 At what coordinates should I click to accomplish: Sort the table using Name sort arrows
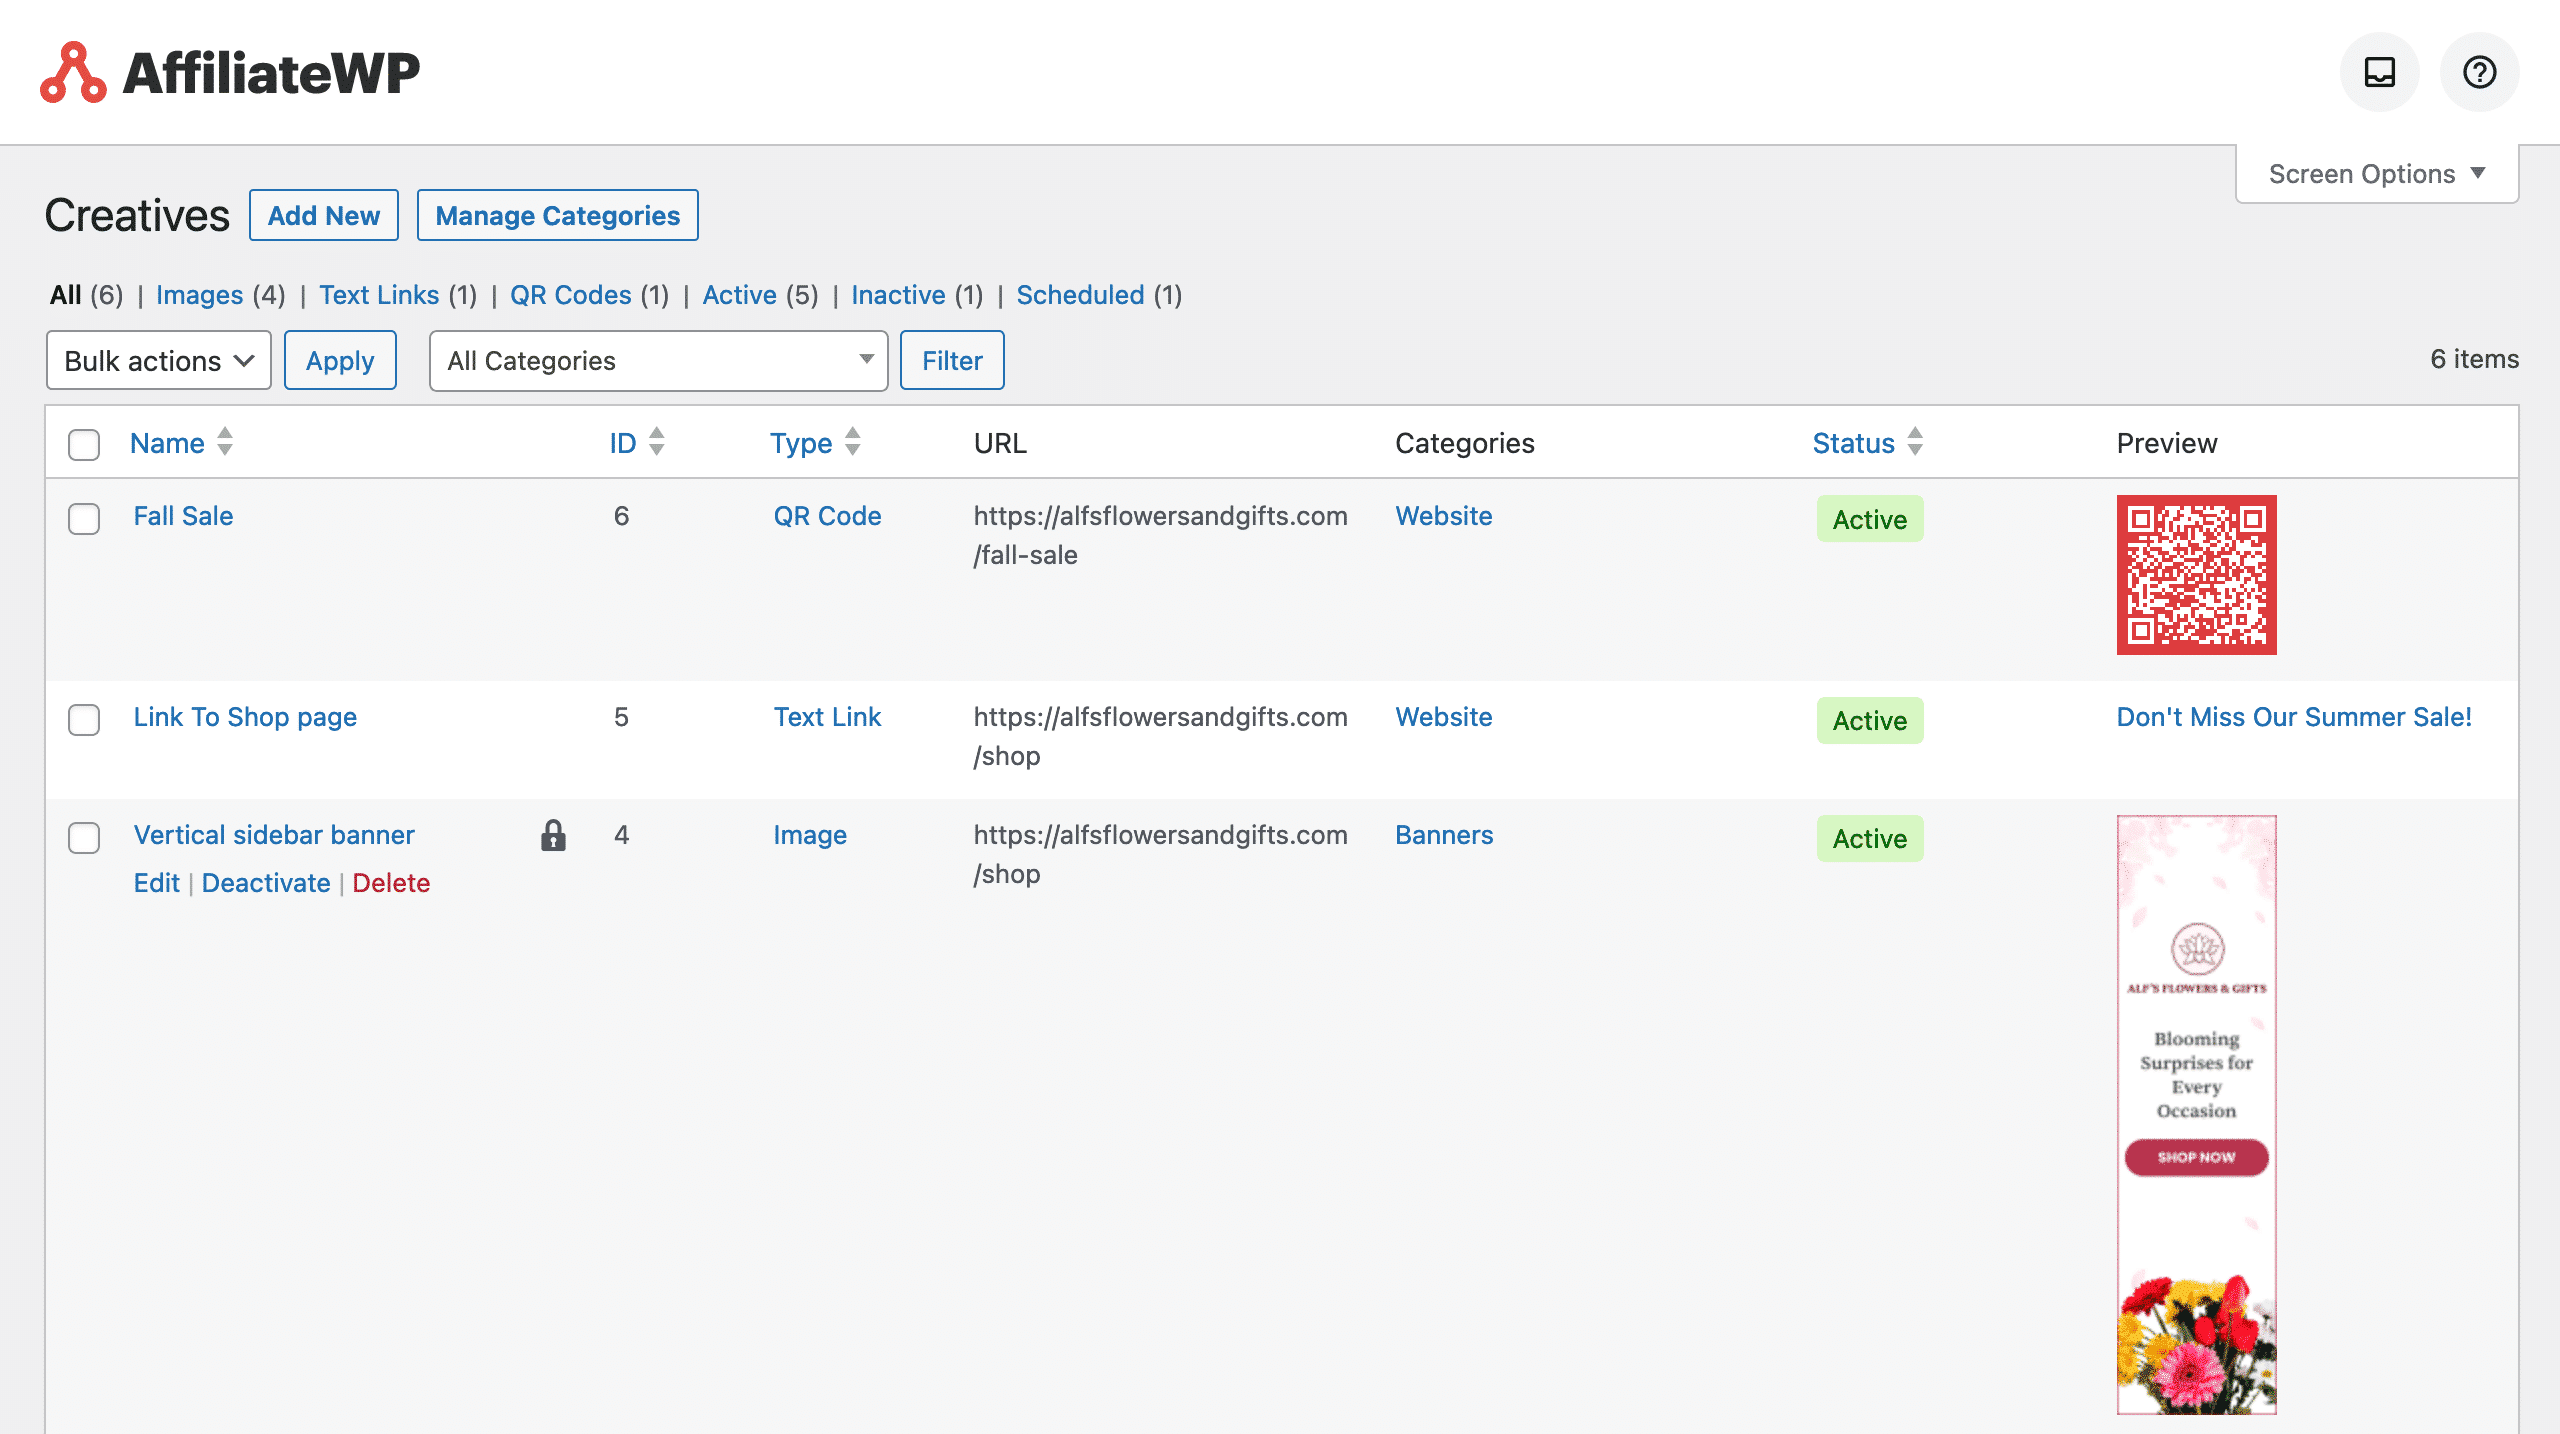click(x=225, y=442)
